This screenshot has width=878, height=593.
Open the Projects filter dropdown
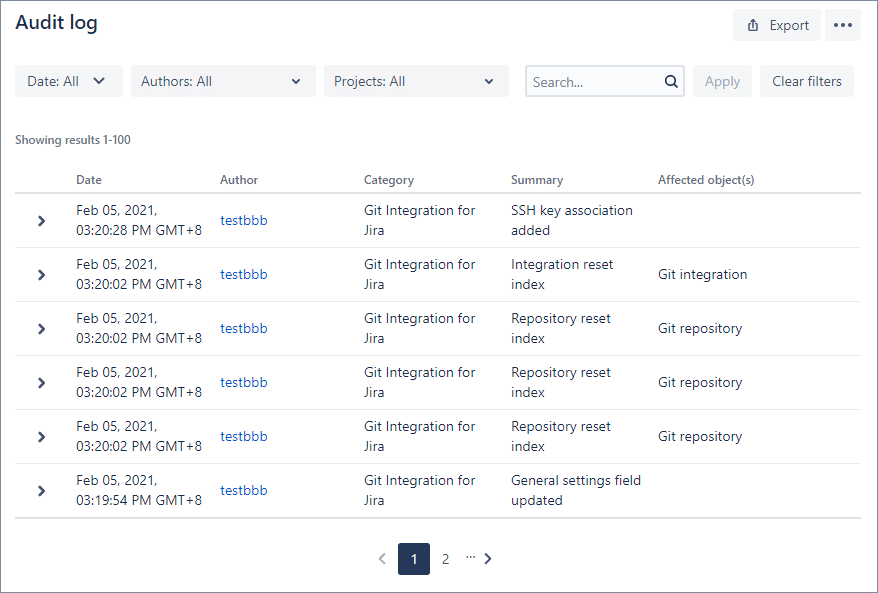click(415, 82)
